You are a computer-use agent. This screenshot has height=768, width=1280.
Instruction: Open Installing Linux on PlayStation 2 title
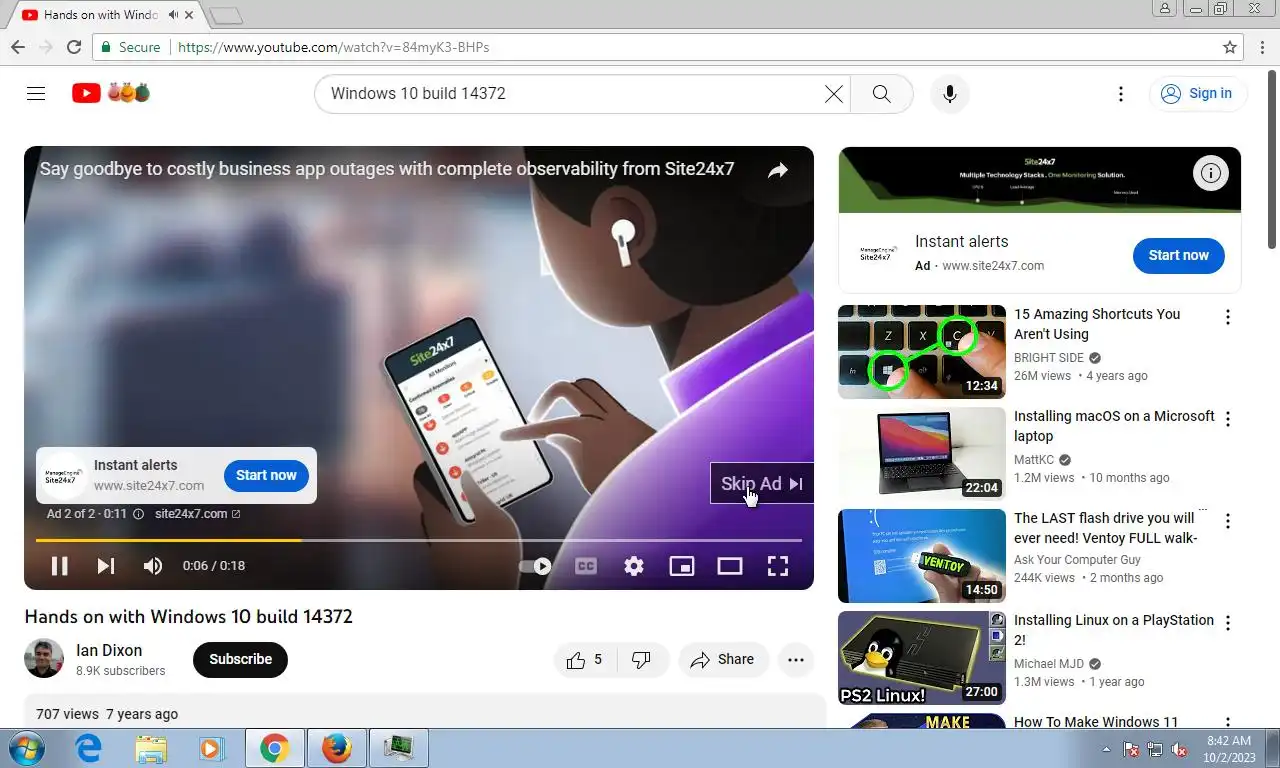click(1114, 630)
